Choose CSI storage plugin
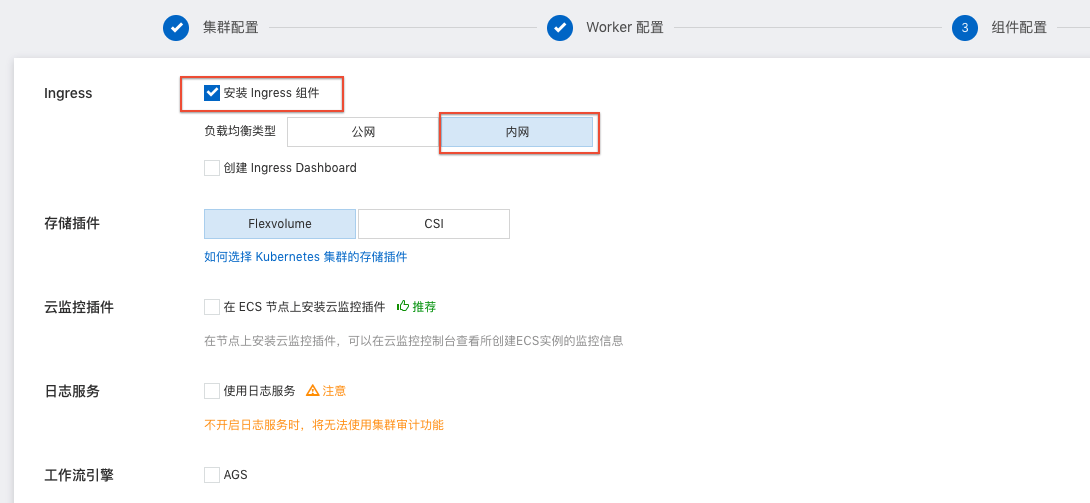 pyautogui.click(x=434, y=224)
